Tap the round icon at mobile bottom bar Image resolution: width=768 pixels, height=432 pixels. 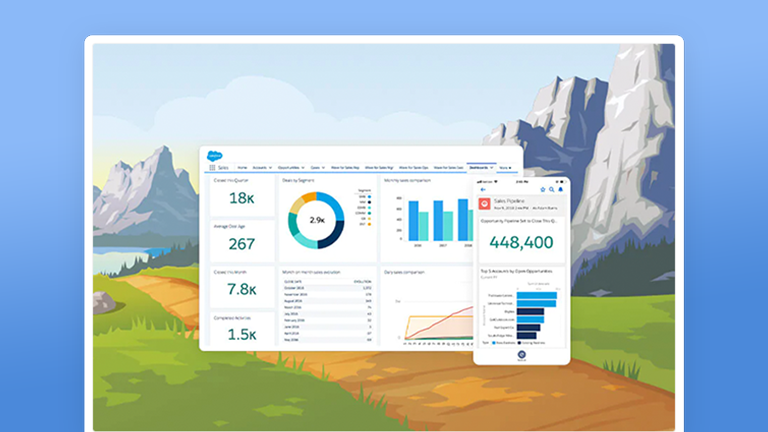click(x=522, y=354)
